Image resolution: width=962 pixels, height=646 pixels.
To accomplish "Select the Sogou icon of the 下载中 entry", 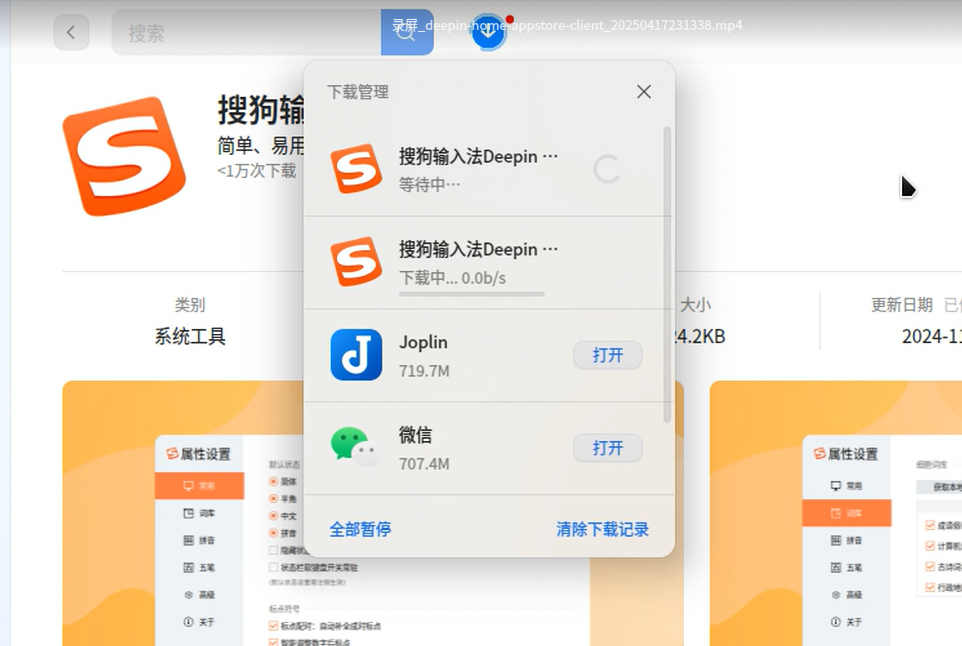I will (x=356, y=262).
